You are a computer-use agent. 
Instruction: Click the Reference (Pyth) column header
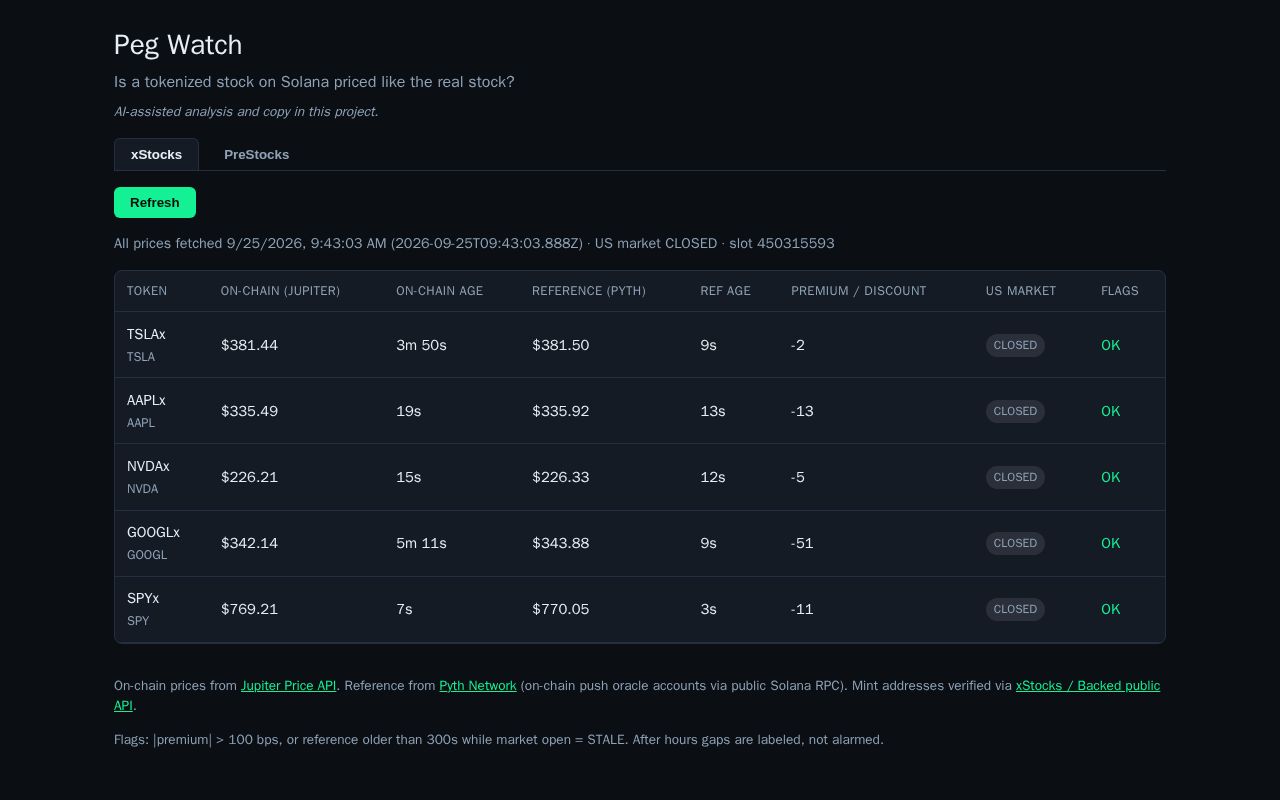[x=589, y=291]
